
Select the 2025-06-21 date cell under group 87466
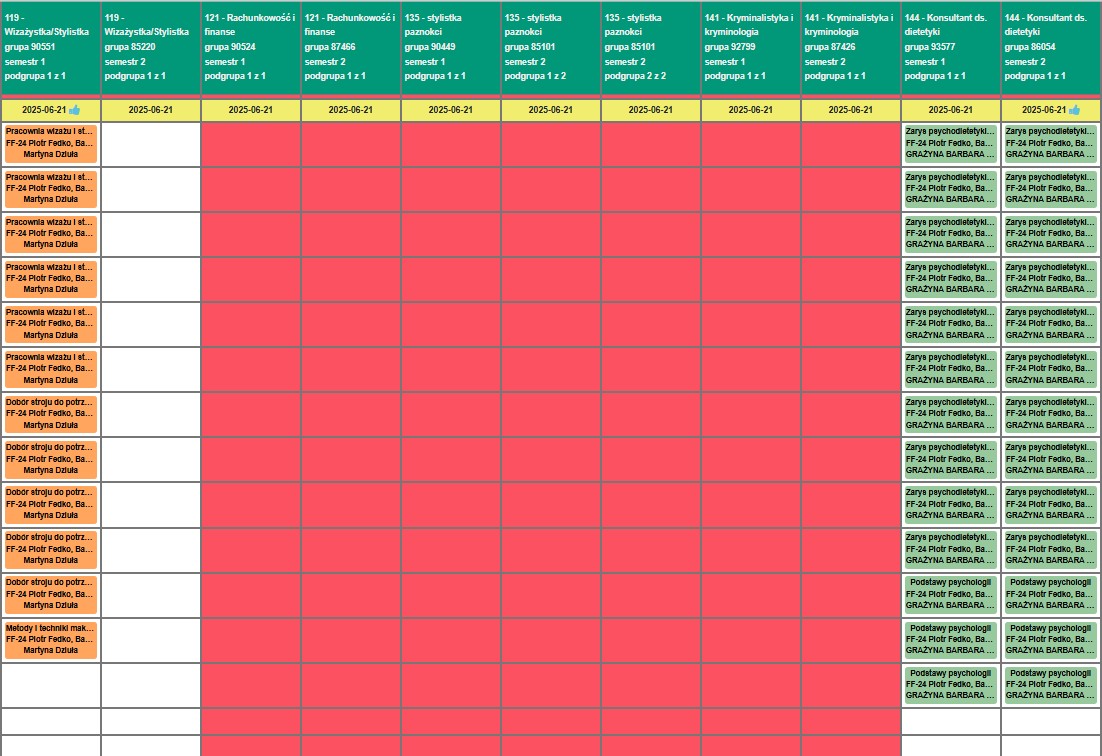351,110
